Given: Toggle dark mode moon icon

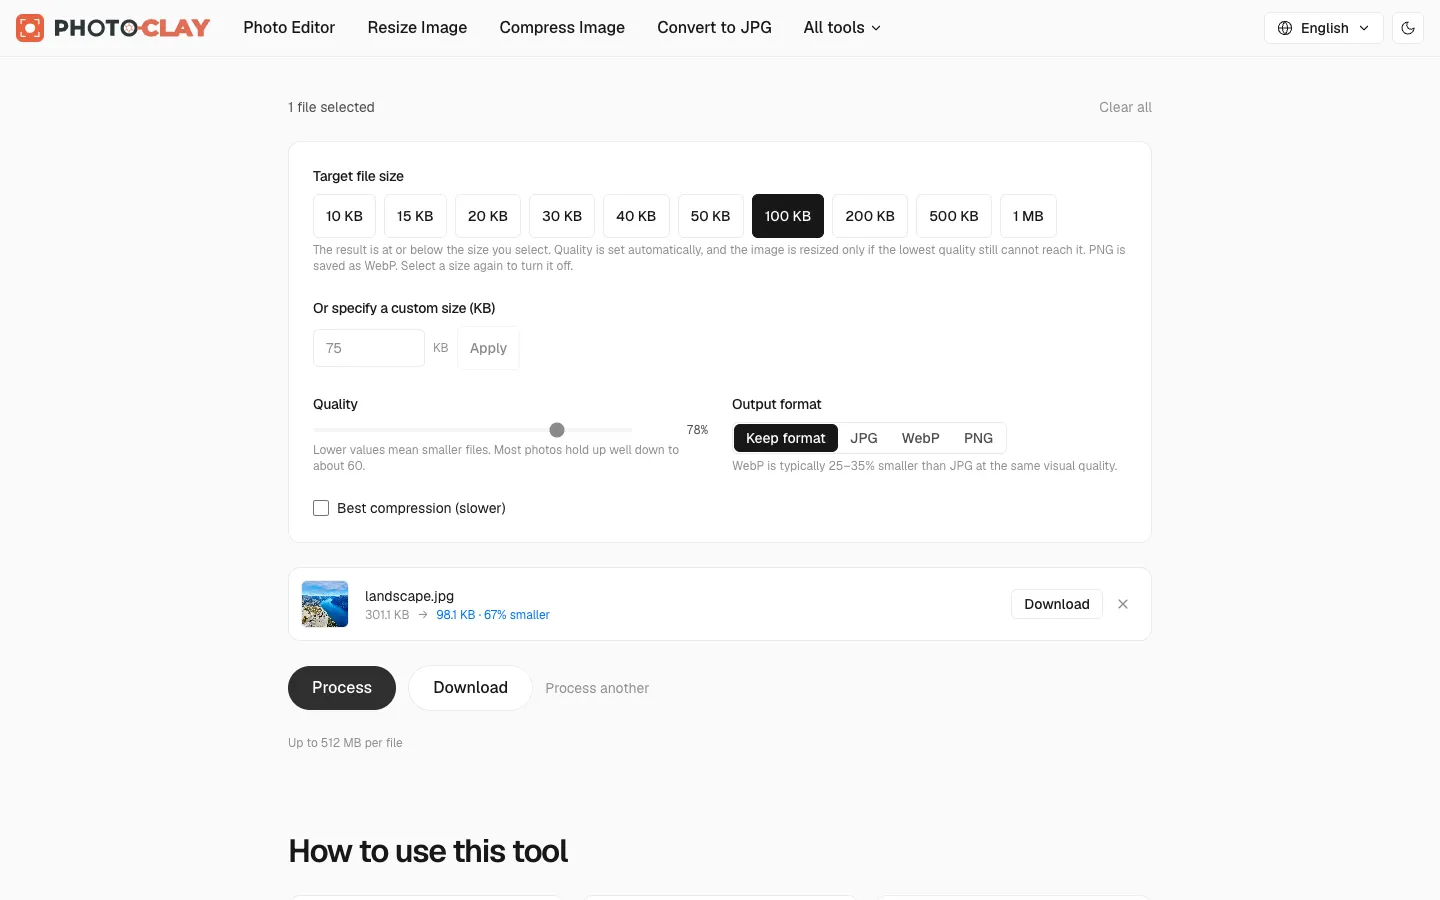Looking at the screenshot, I should (x=1408, y=28).
